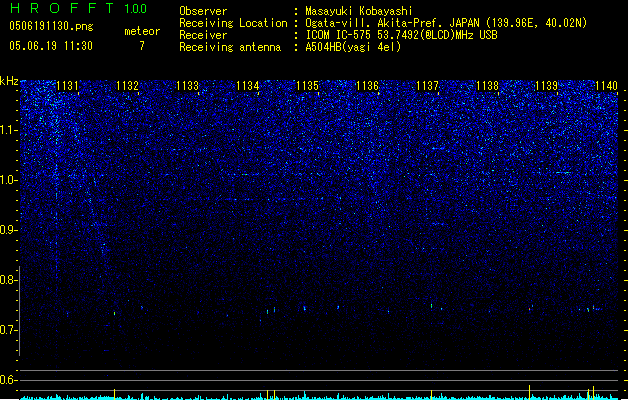The image size is (629, 400).
Task: Click the Observer field label
Action: (203, 11)
